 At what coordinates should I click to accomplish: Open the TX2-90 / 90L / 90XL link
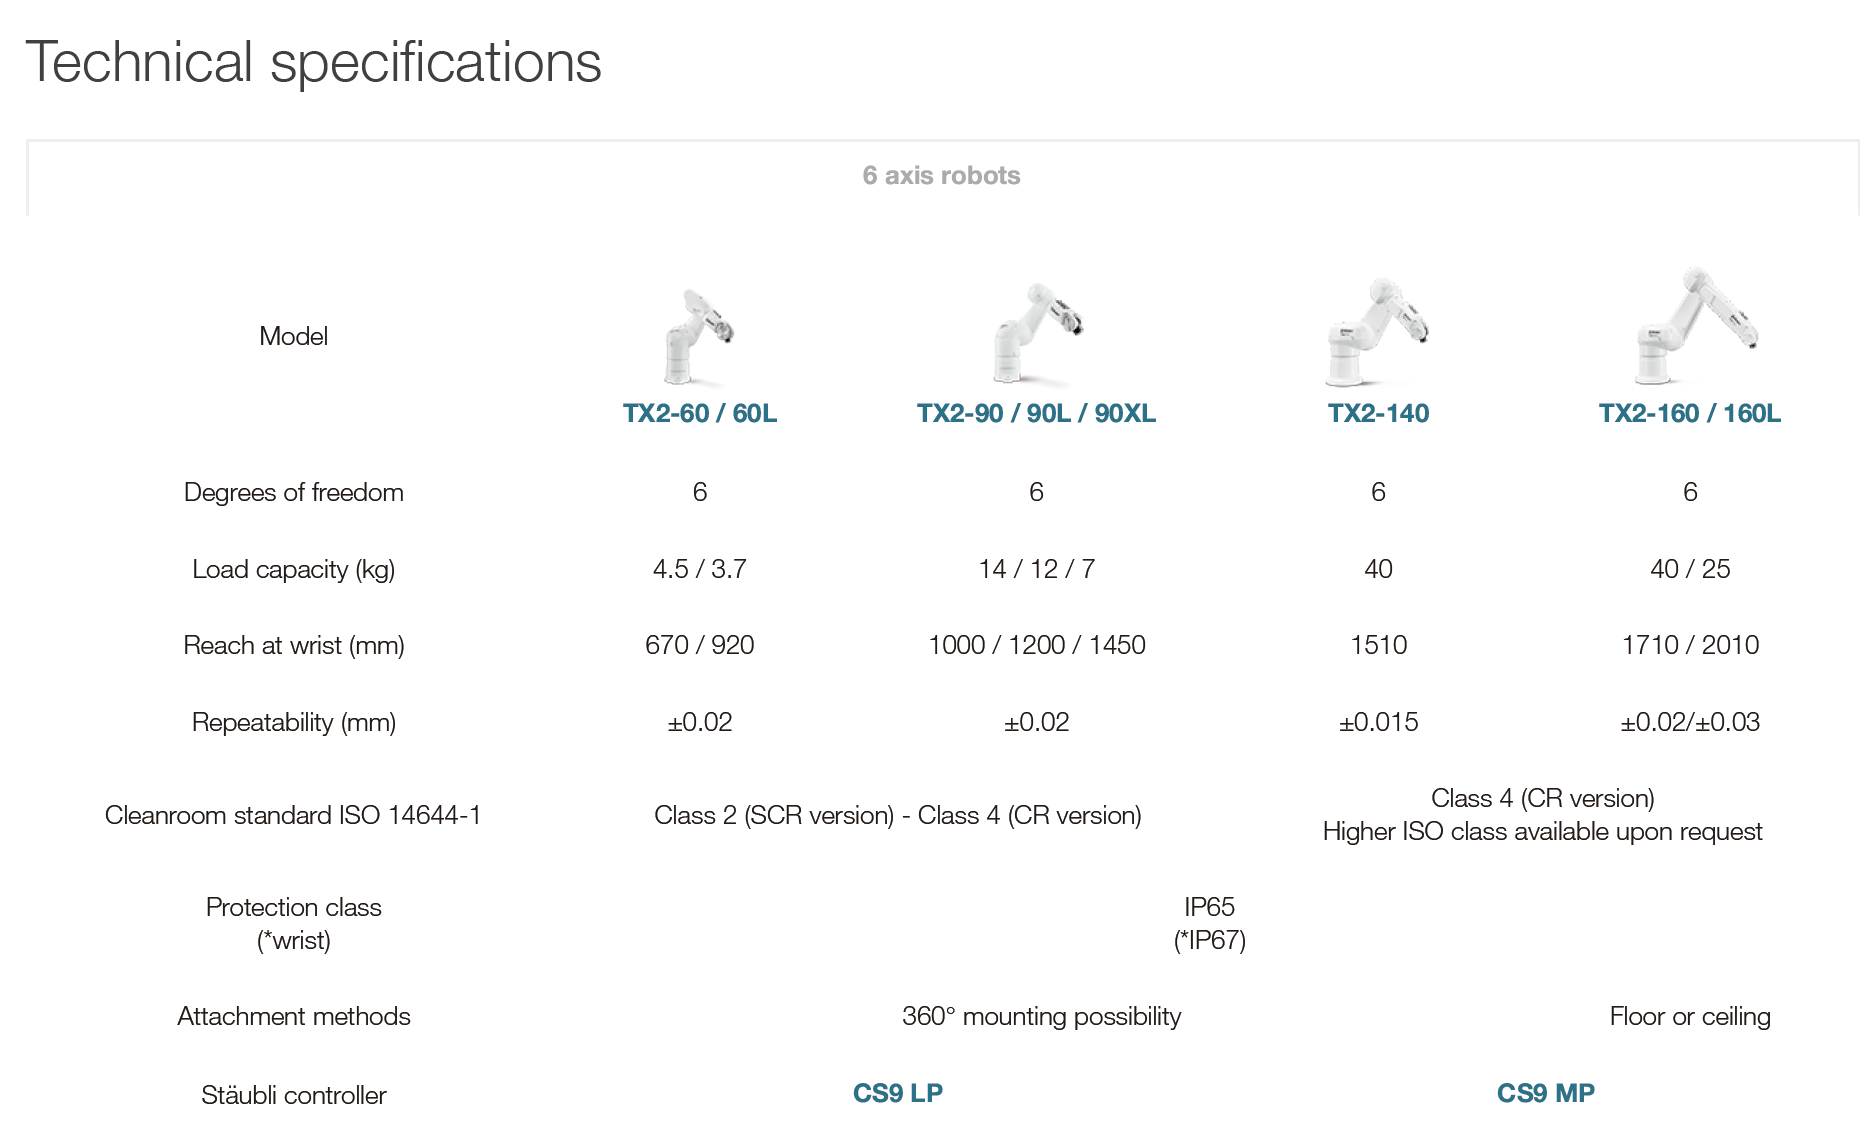tap(1036, 413)
